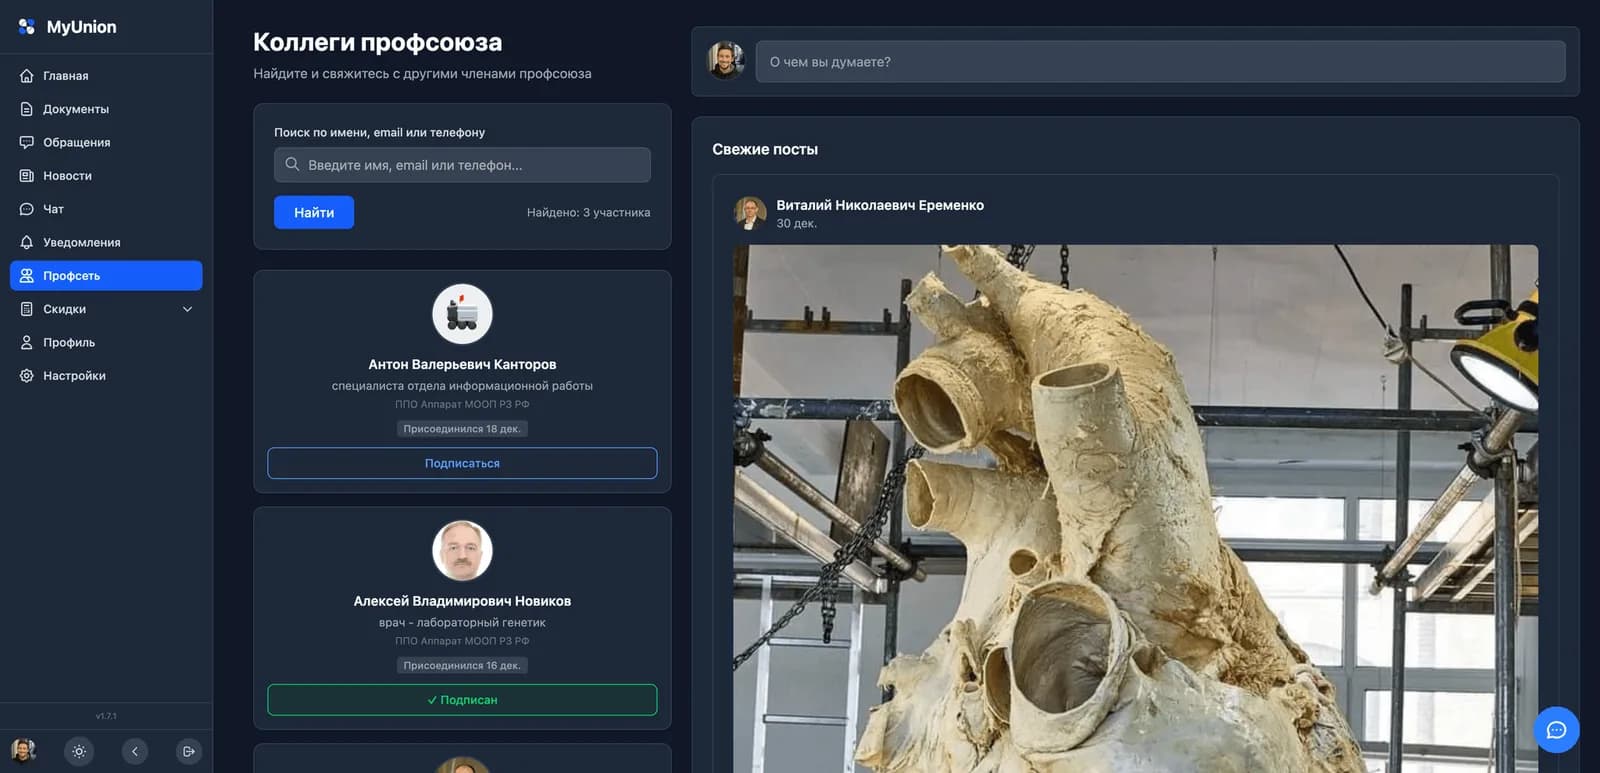Image resolution: width=1600 pixels, height=773 pixels.
Task: Click the version label v1.7.1
Action: point(106,716)
